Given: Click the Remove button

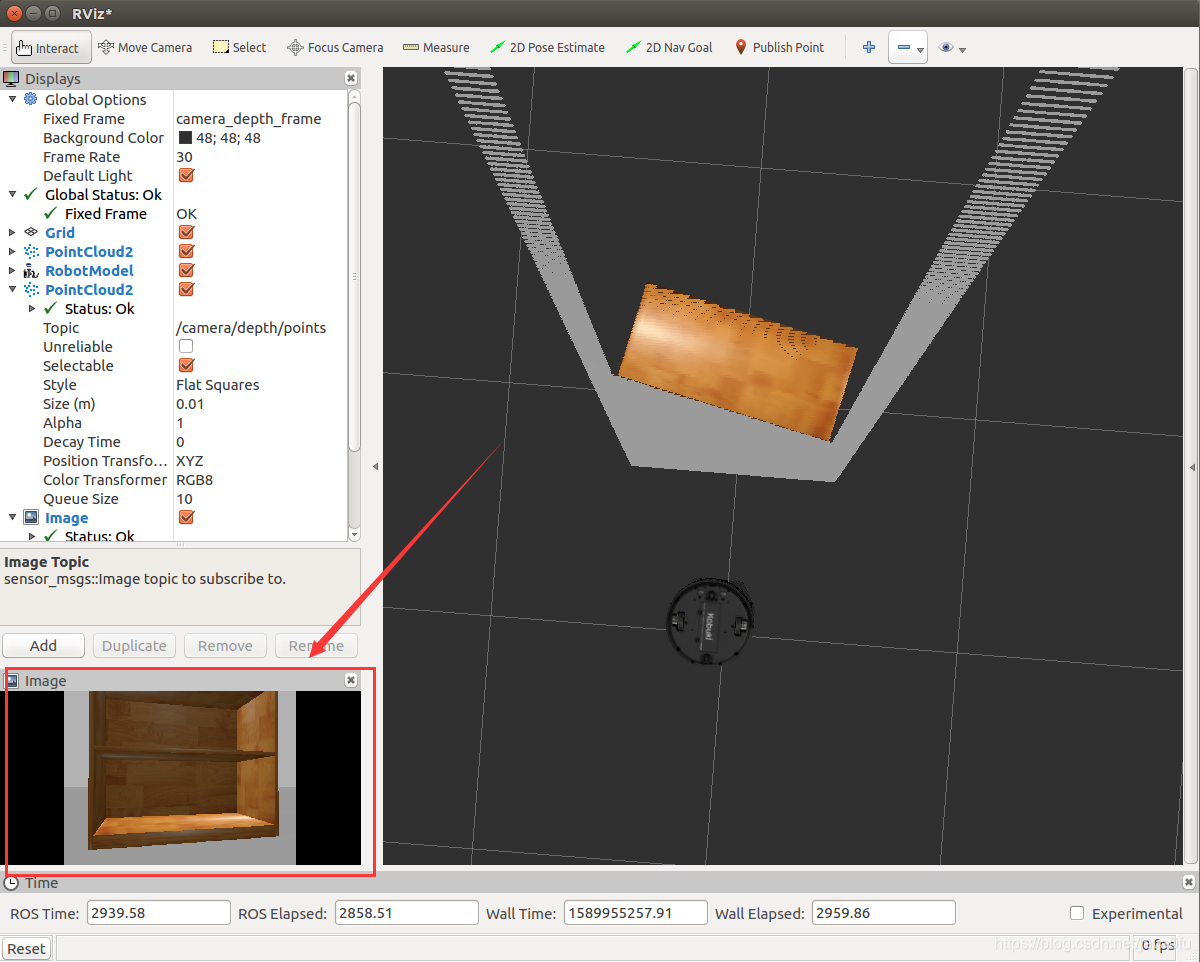Looking at the screenshot, I should [x=225, y=645].
